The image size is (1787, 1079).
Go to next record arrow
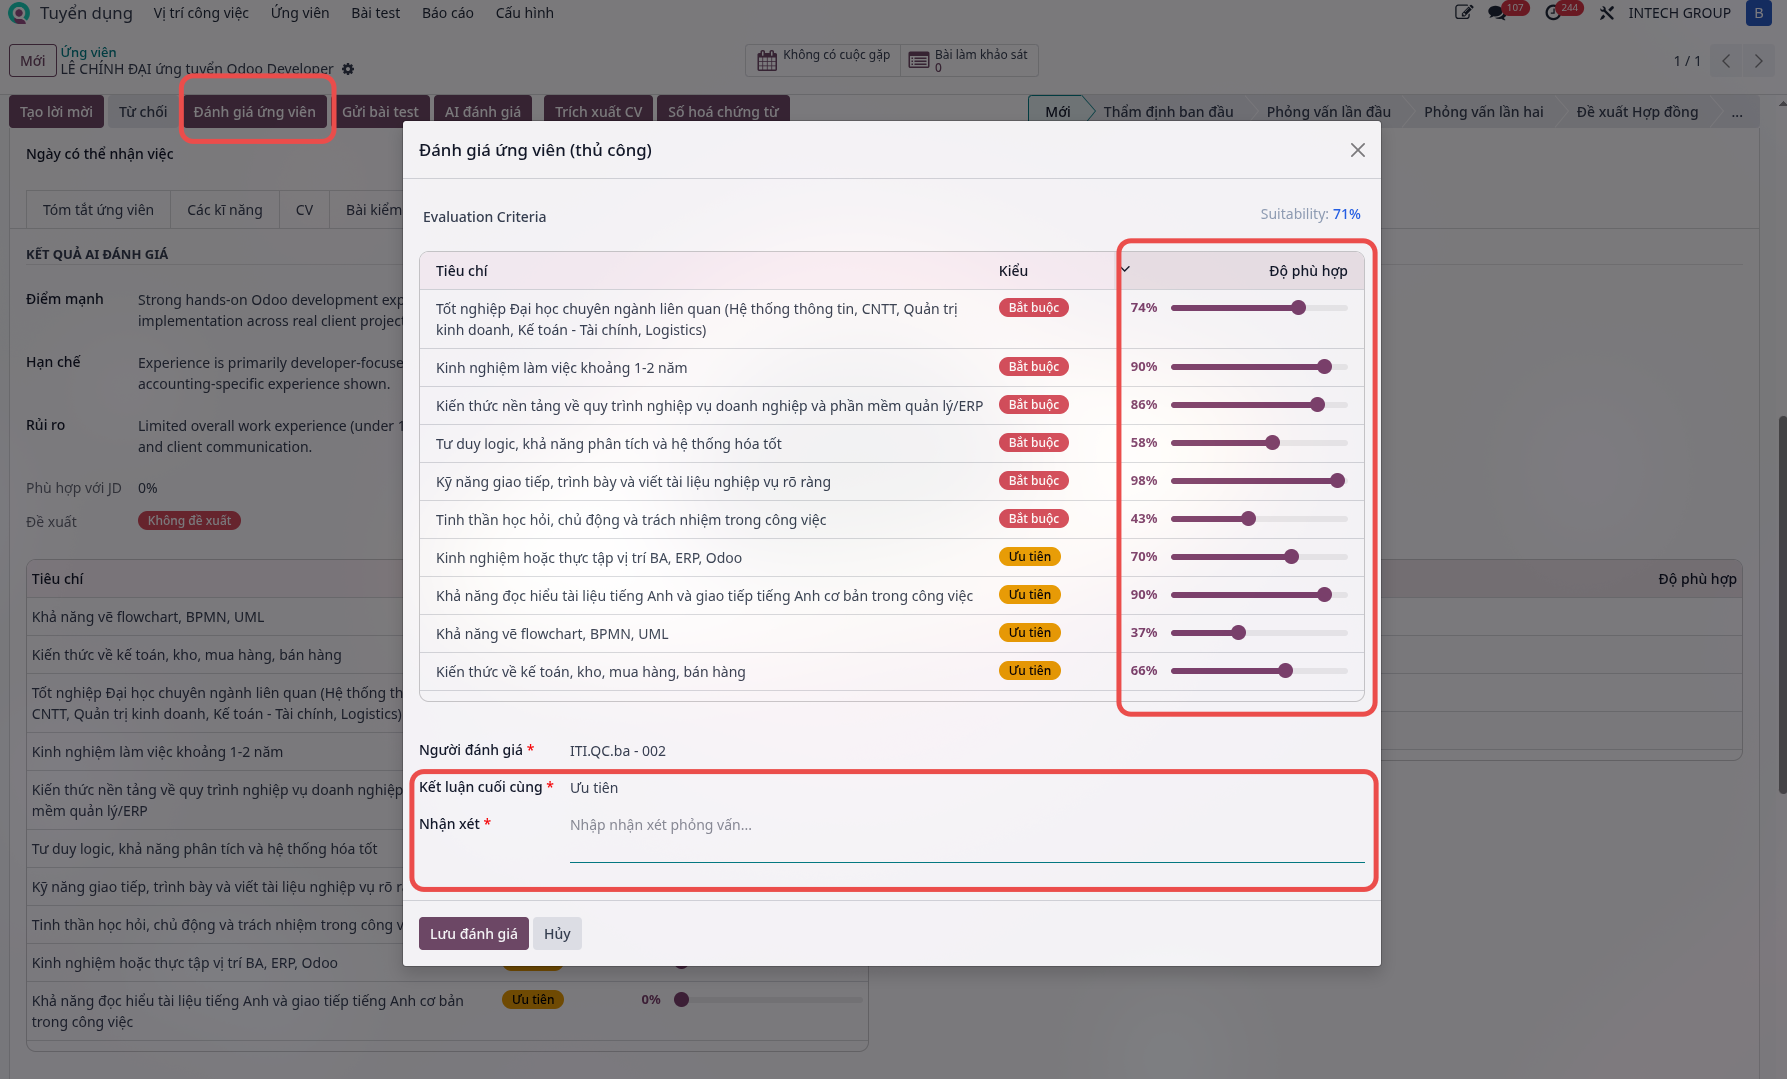click(1759, 61)
